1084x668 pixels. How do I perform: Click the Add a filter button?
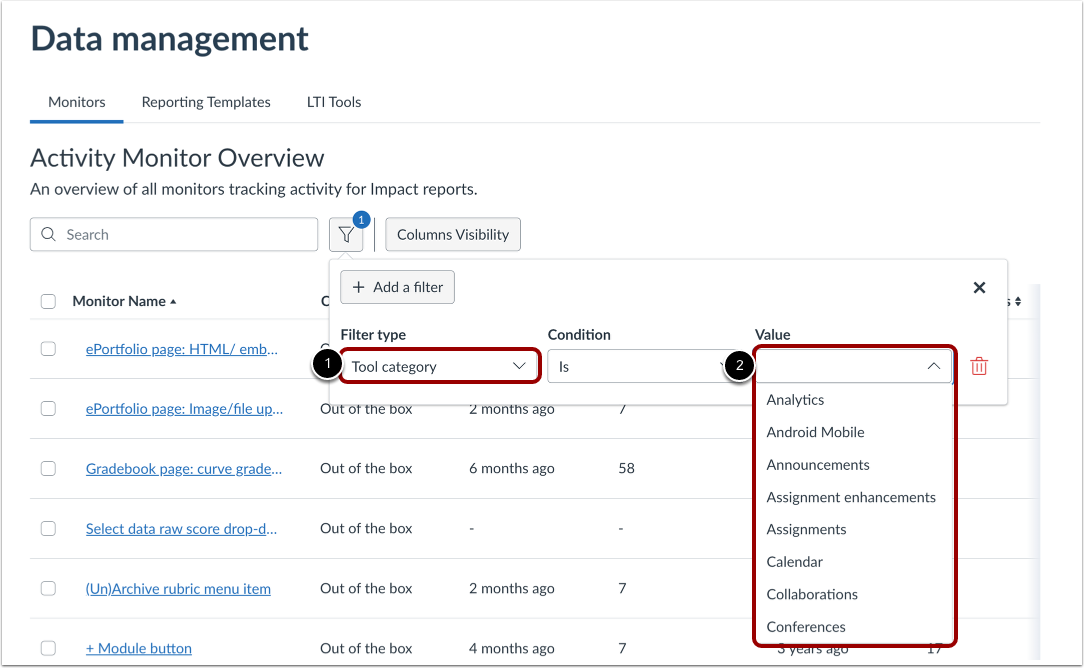(398, 287)
